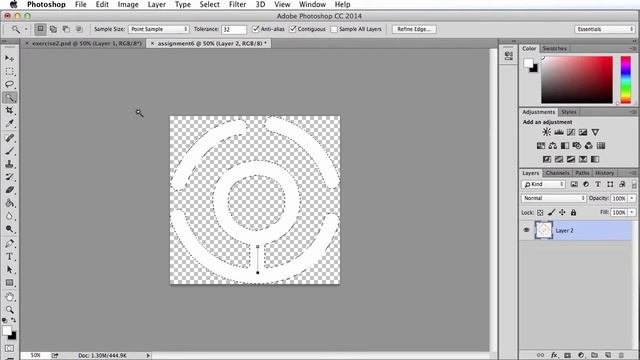
Task: Toggle lock position icon
Action: [x=562, y=213]
